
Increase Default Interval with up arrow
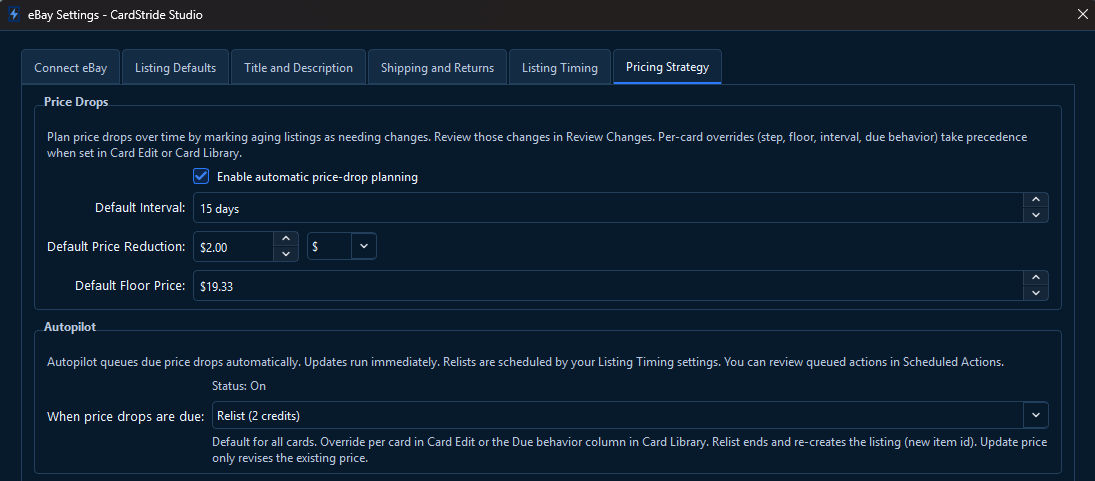coord(1036,201)
